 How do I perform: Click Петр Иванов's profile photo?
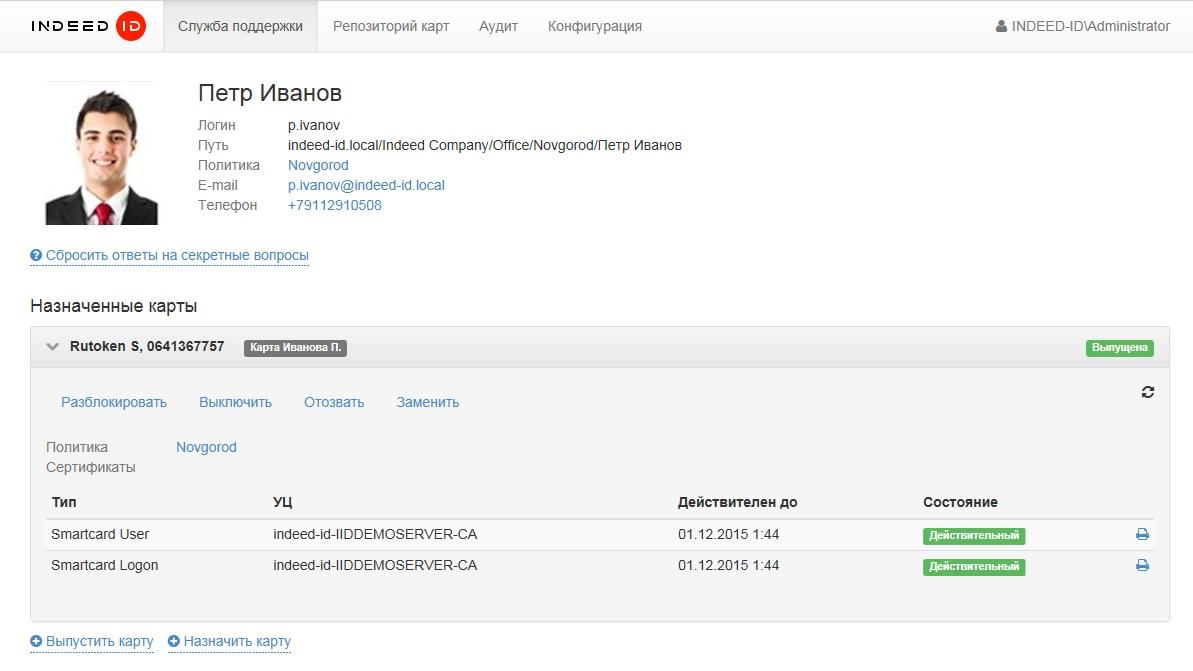pyautogui.click(x=102, y=154)
